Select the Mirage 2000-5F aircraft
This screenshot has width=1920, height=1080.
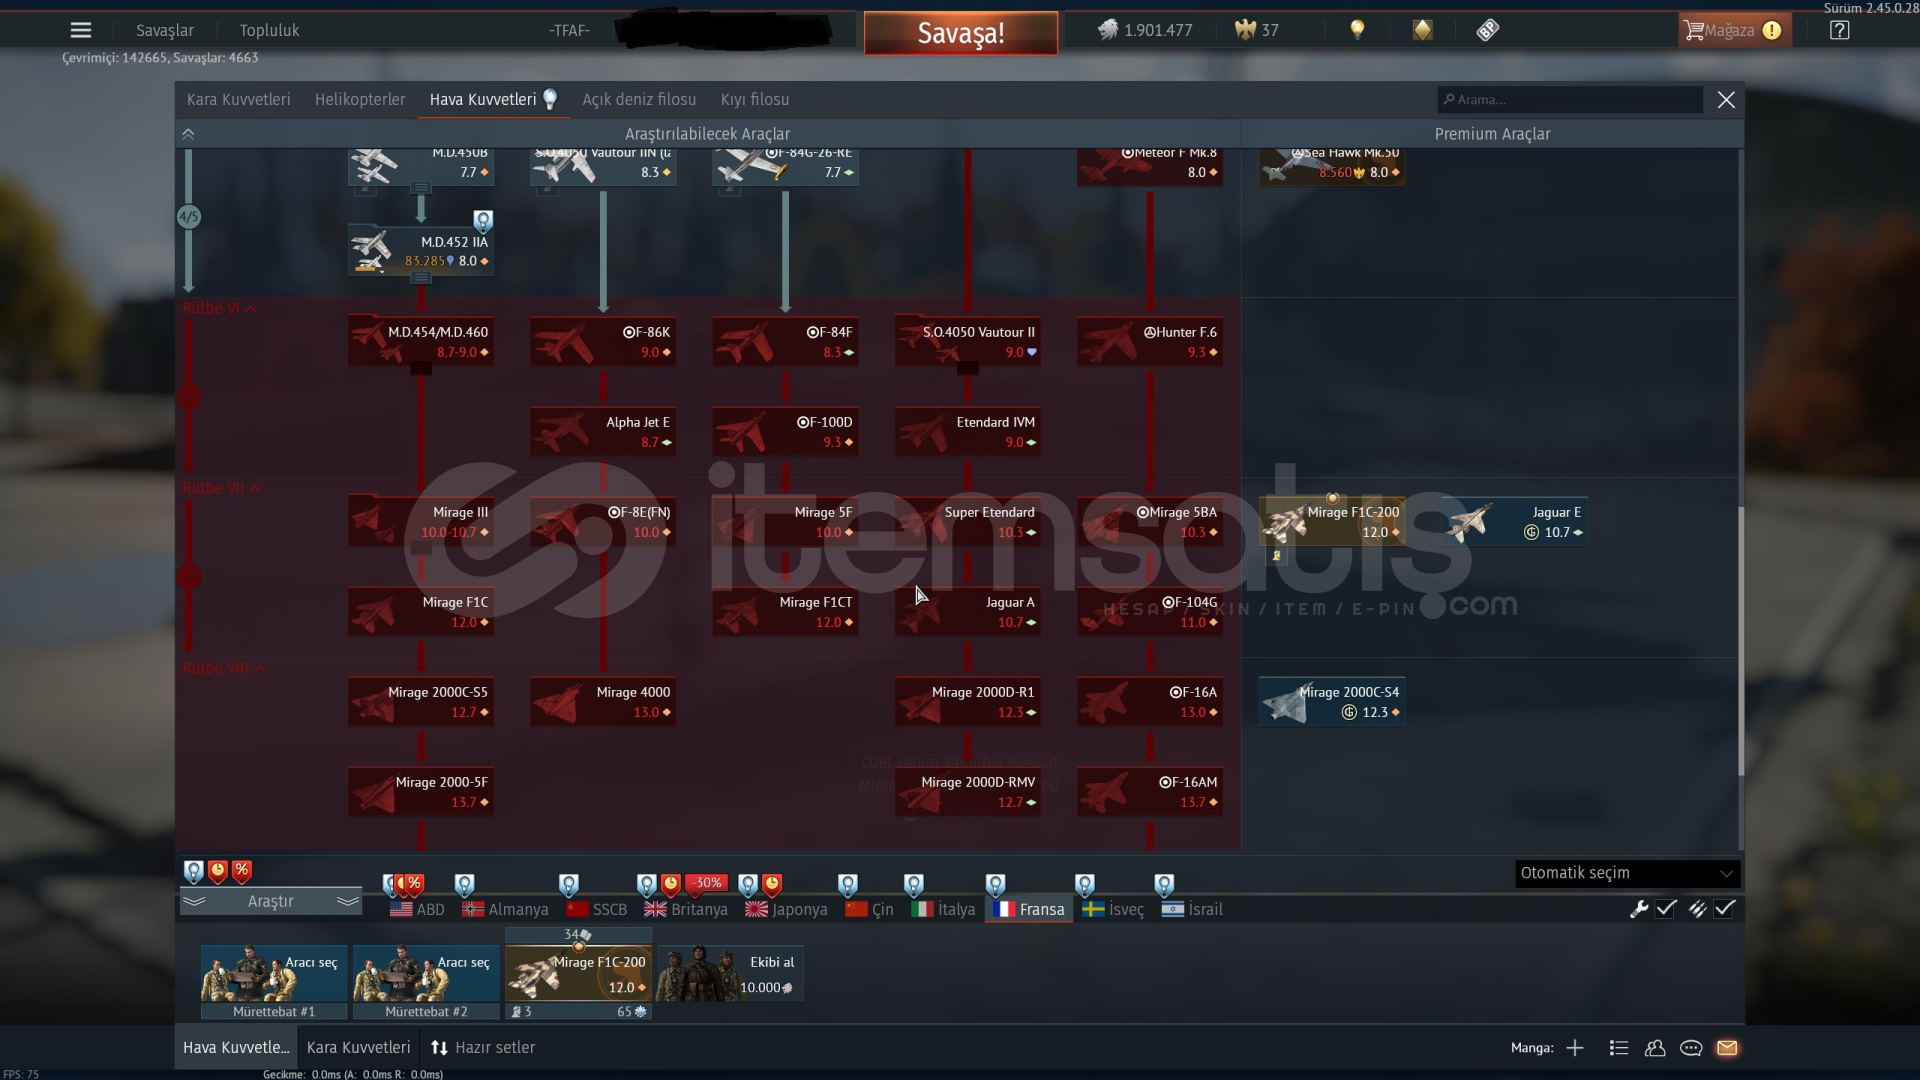(421, 791)
